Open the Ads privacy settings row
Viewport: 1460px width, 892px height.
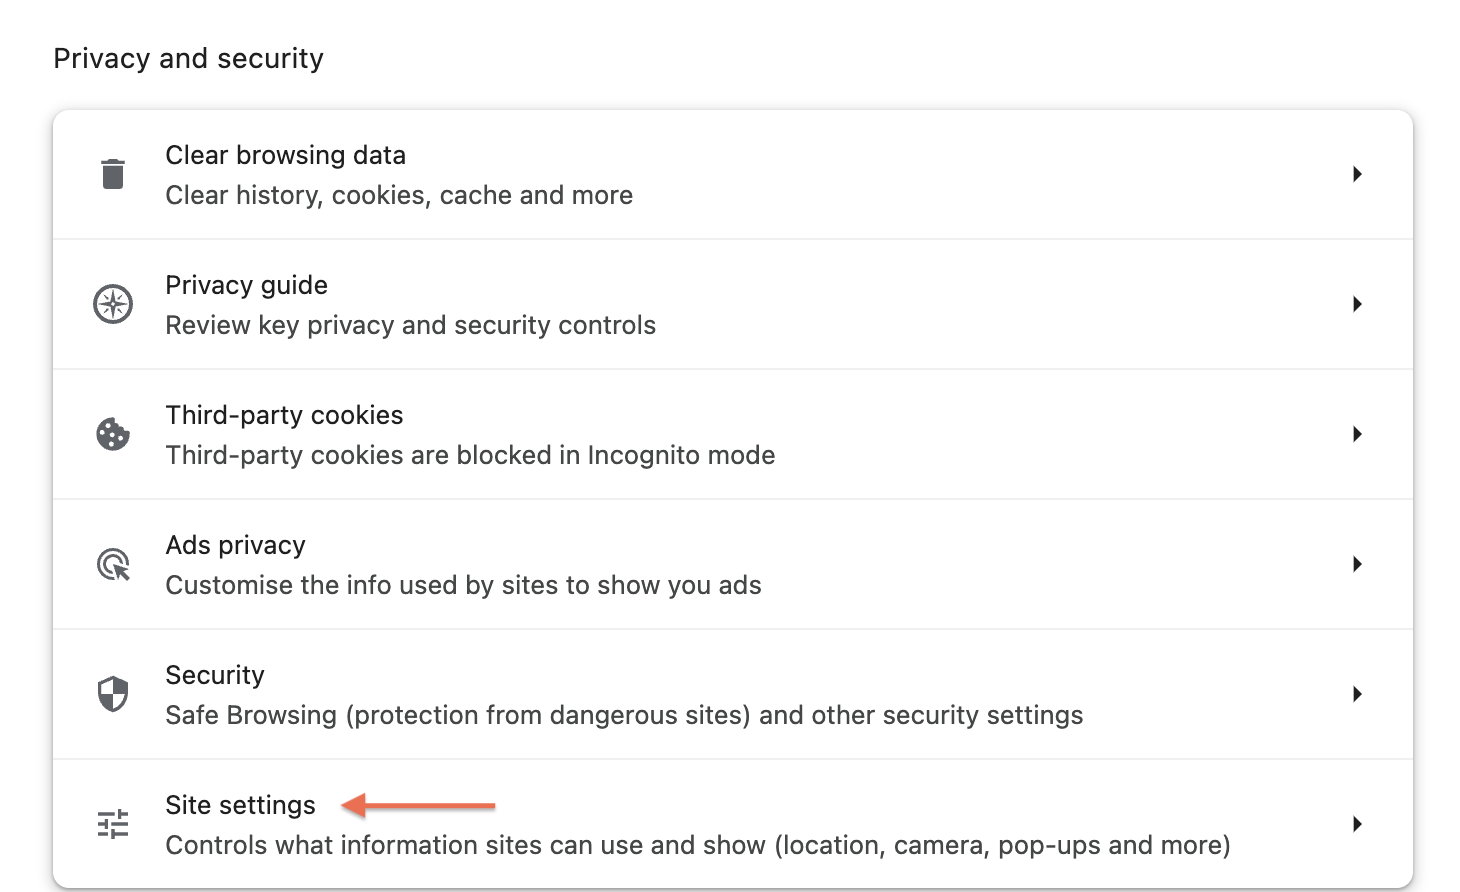[x=700, y=564]
